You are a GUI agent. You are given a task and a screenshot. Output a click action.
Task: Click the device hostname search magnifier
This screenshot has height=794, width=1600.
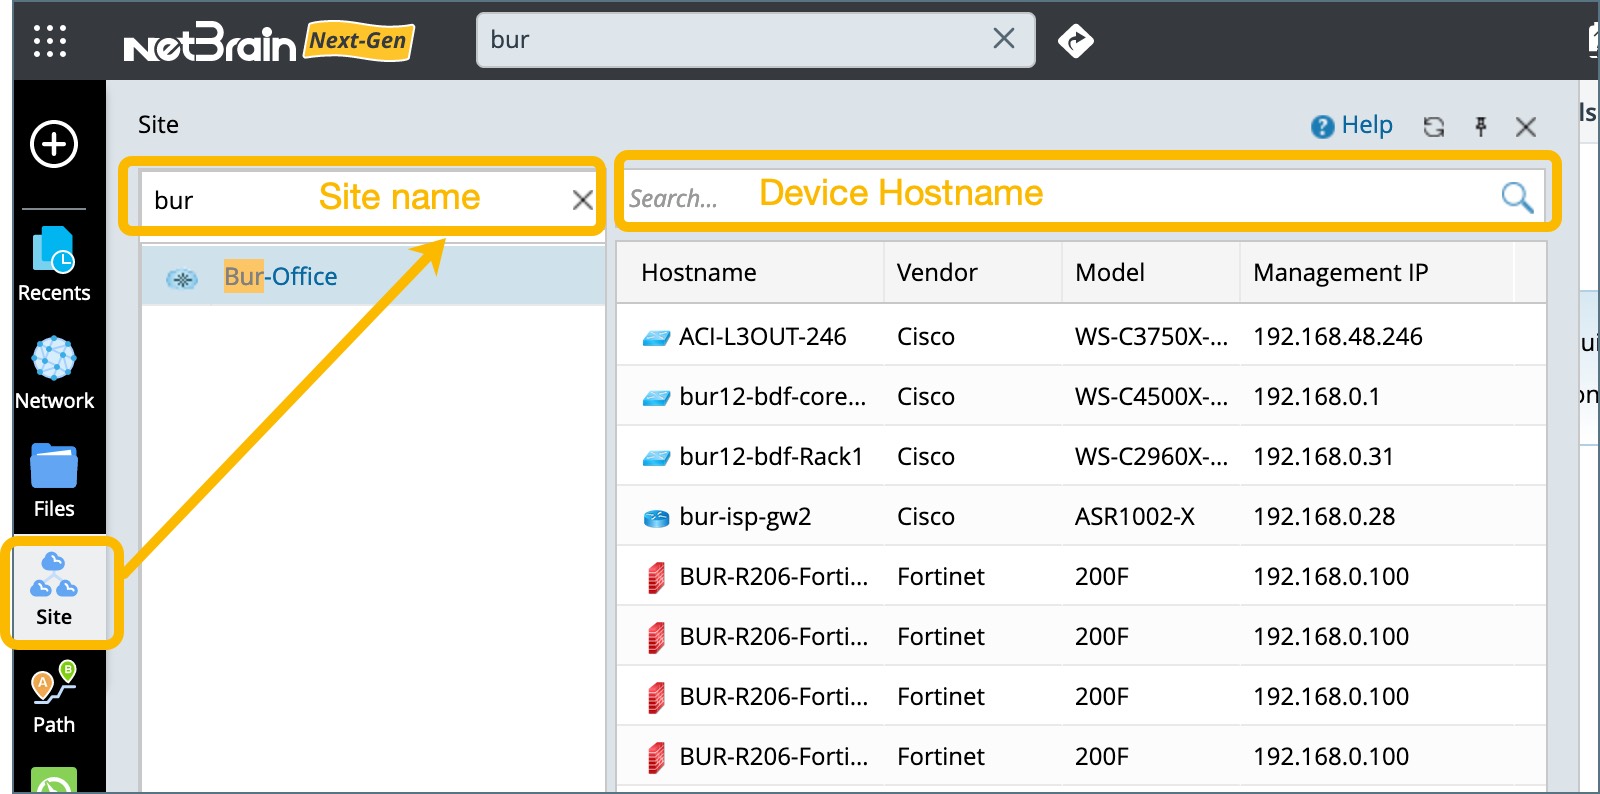(x=1516, y=198)
